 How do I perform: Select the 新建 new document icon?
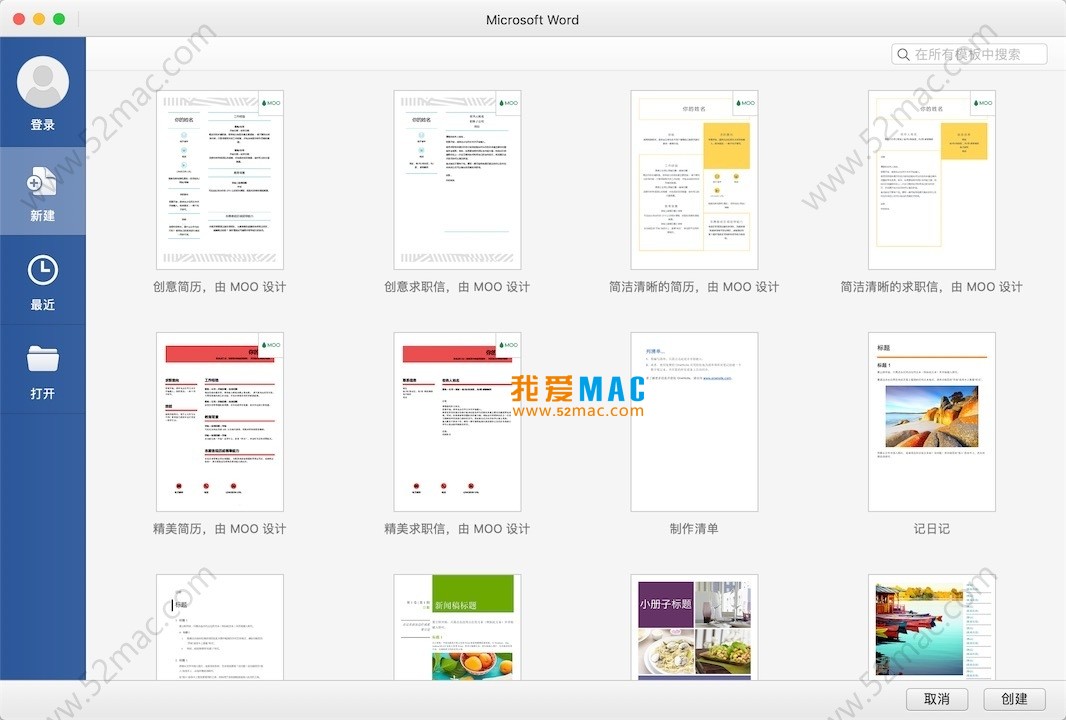(42, 182)
